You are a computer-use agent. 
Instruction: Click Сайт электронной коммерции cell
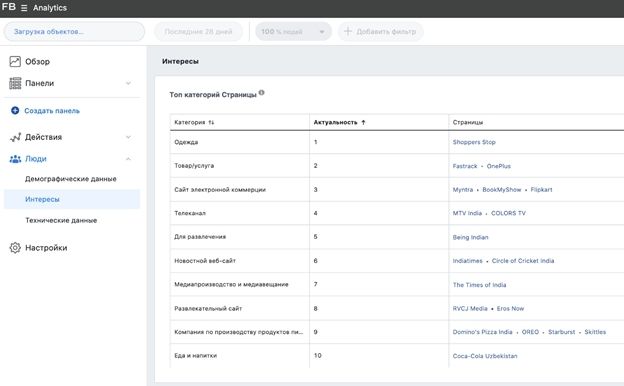tap(240, 189)
